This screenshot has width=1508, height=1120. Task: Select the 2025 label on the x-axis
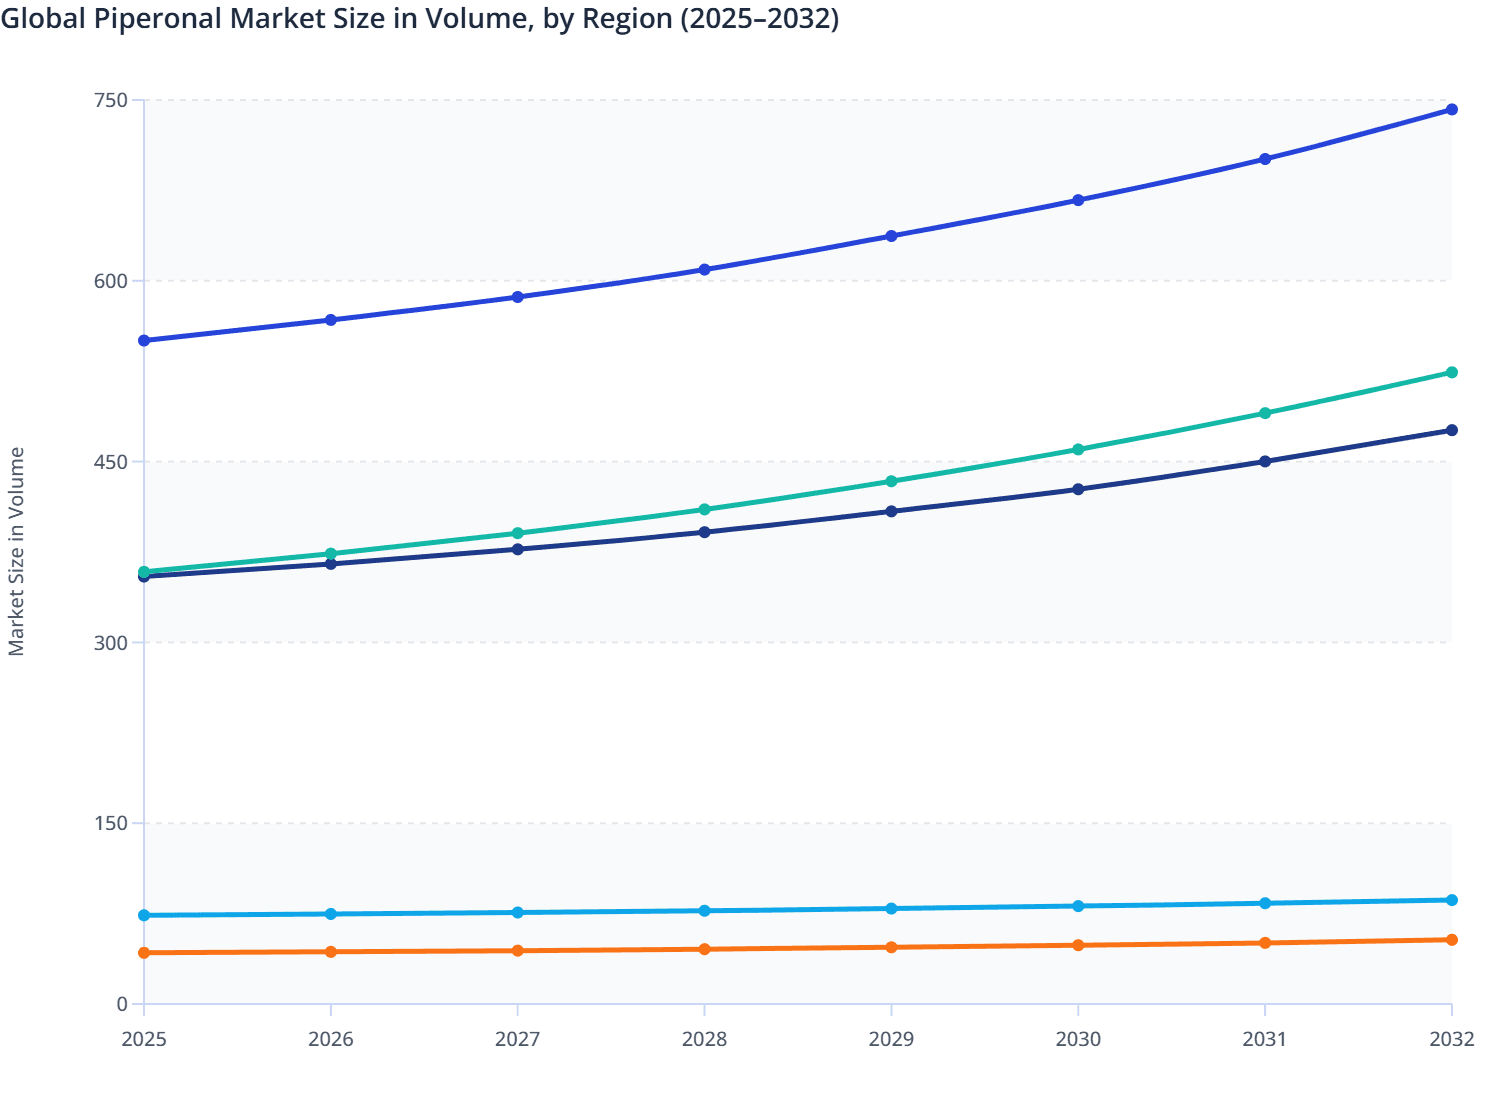(x=143, y=1040)
